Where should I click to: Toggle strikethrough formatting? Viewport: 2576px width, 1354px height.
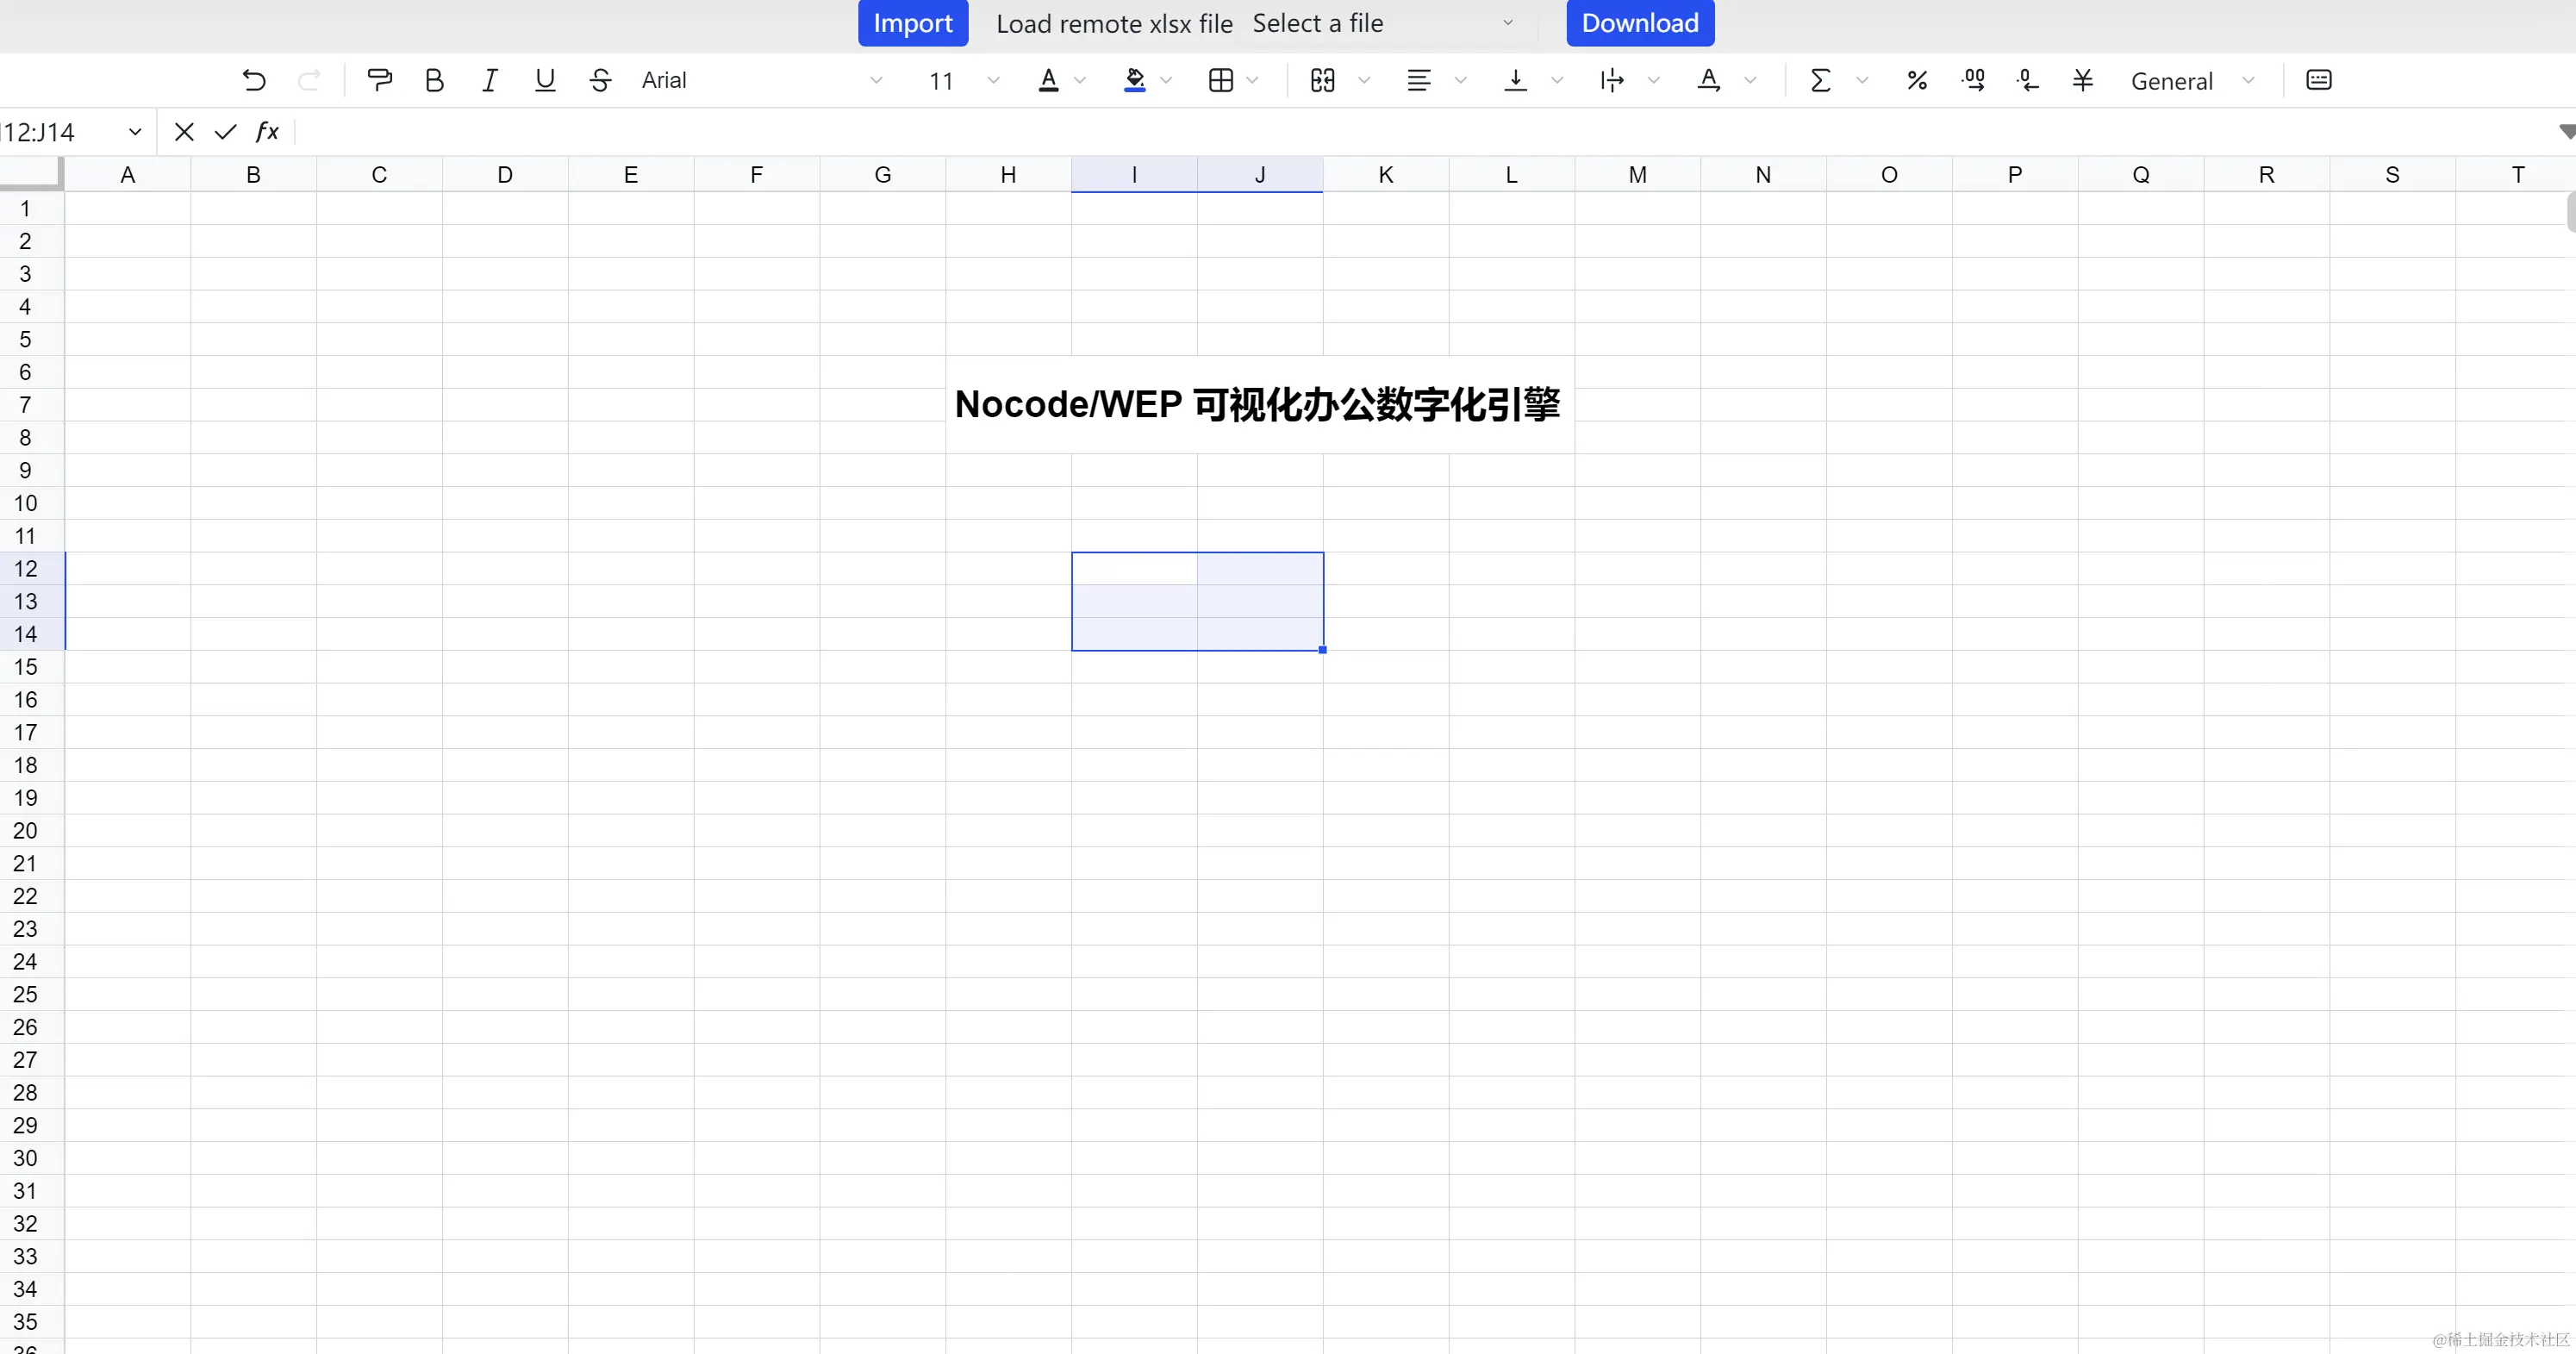point(600,80)
